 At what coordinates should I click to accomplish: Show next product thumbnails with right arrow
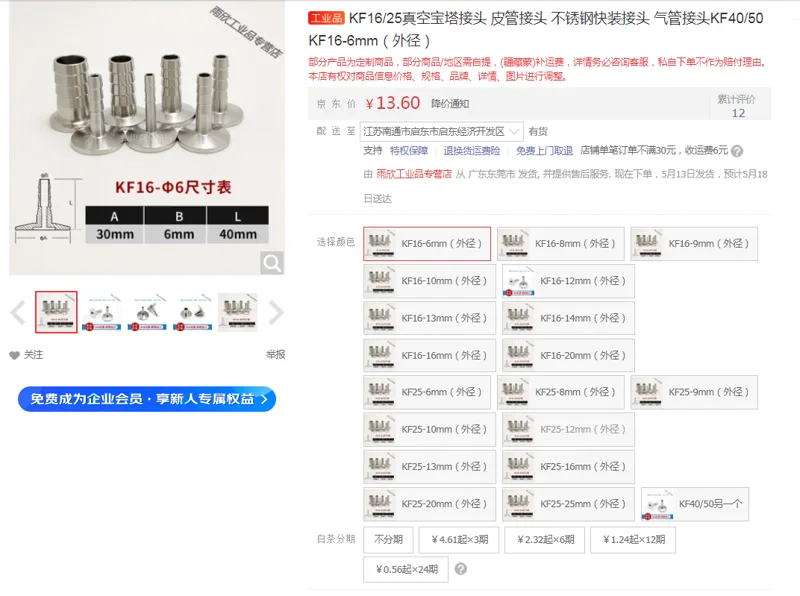(276, 312)
